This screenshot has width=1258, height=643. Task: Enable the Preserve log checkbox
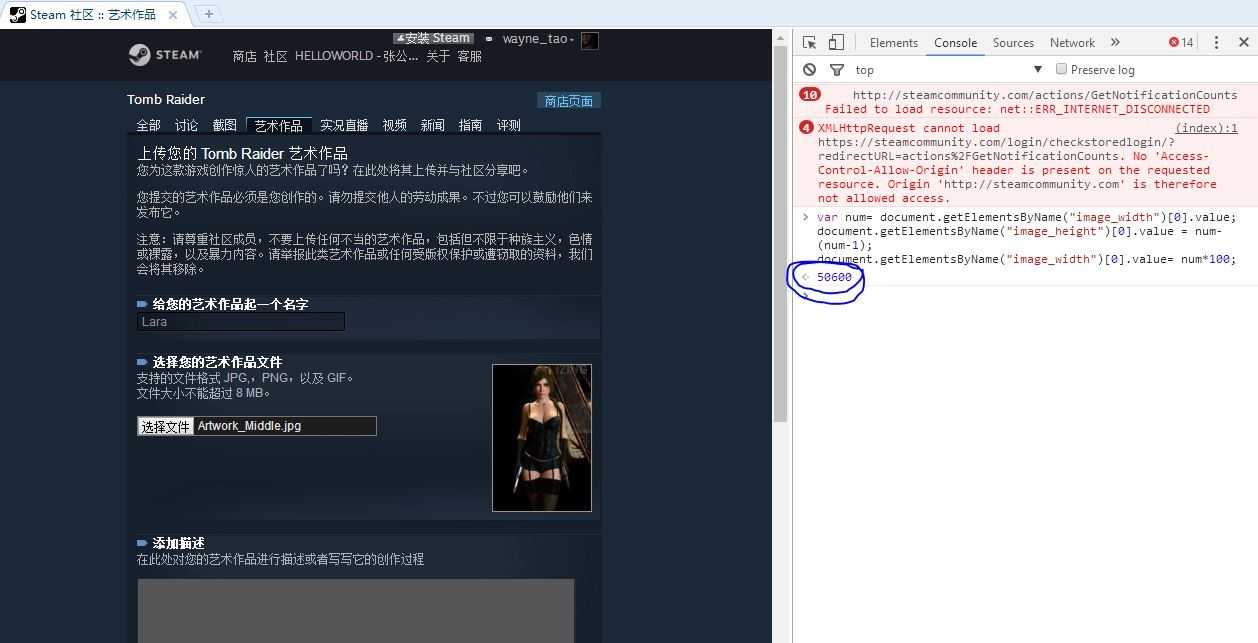pyautogui.click(x=1062, y=69)
